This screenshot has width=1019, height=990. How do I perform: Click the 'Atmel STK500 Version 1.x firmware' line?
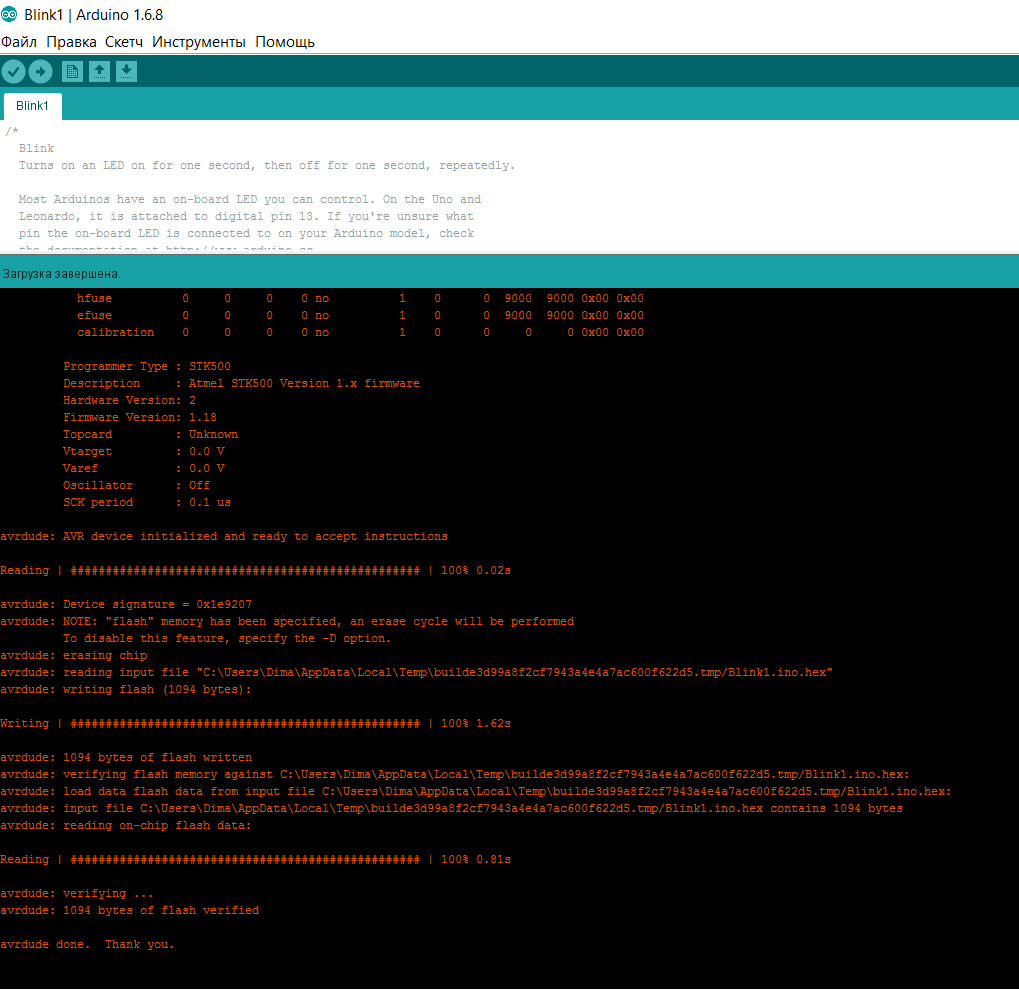coord(241,384)
